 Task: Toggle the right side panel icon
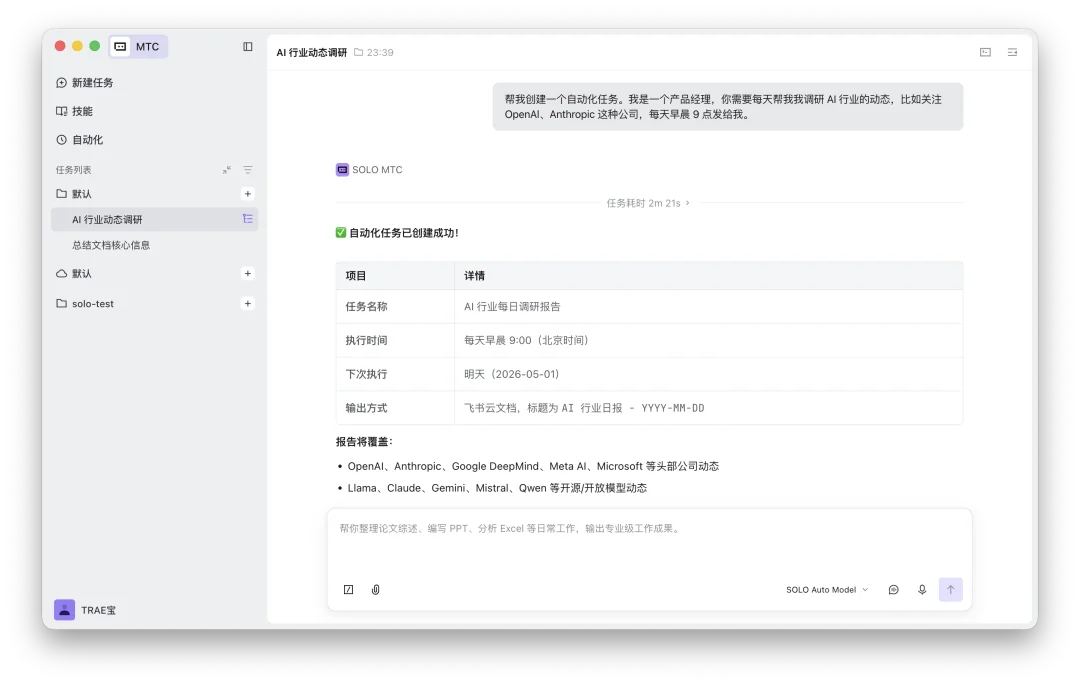click(x=1012, y=52)
